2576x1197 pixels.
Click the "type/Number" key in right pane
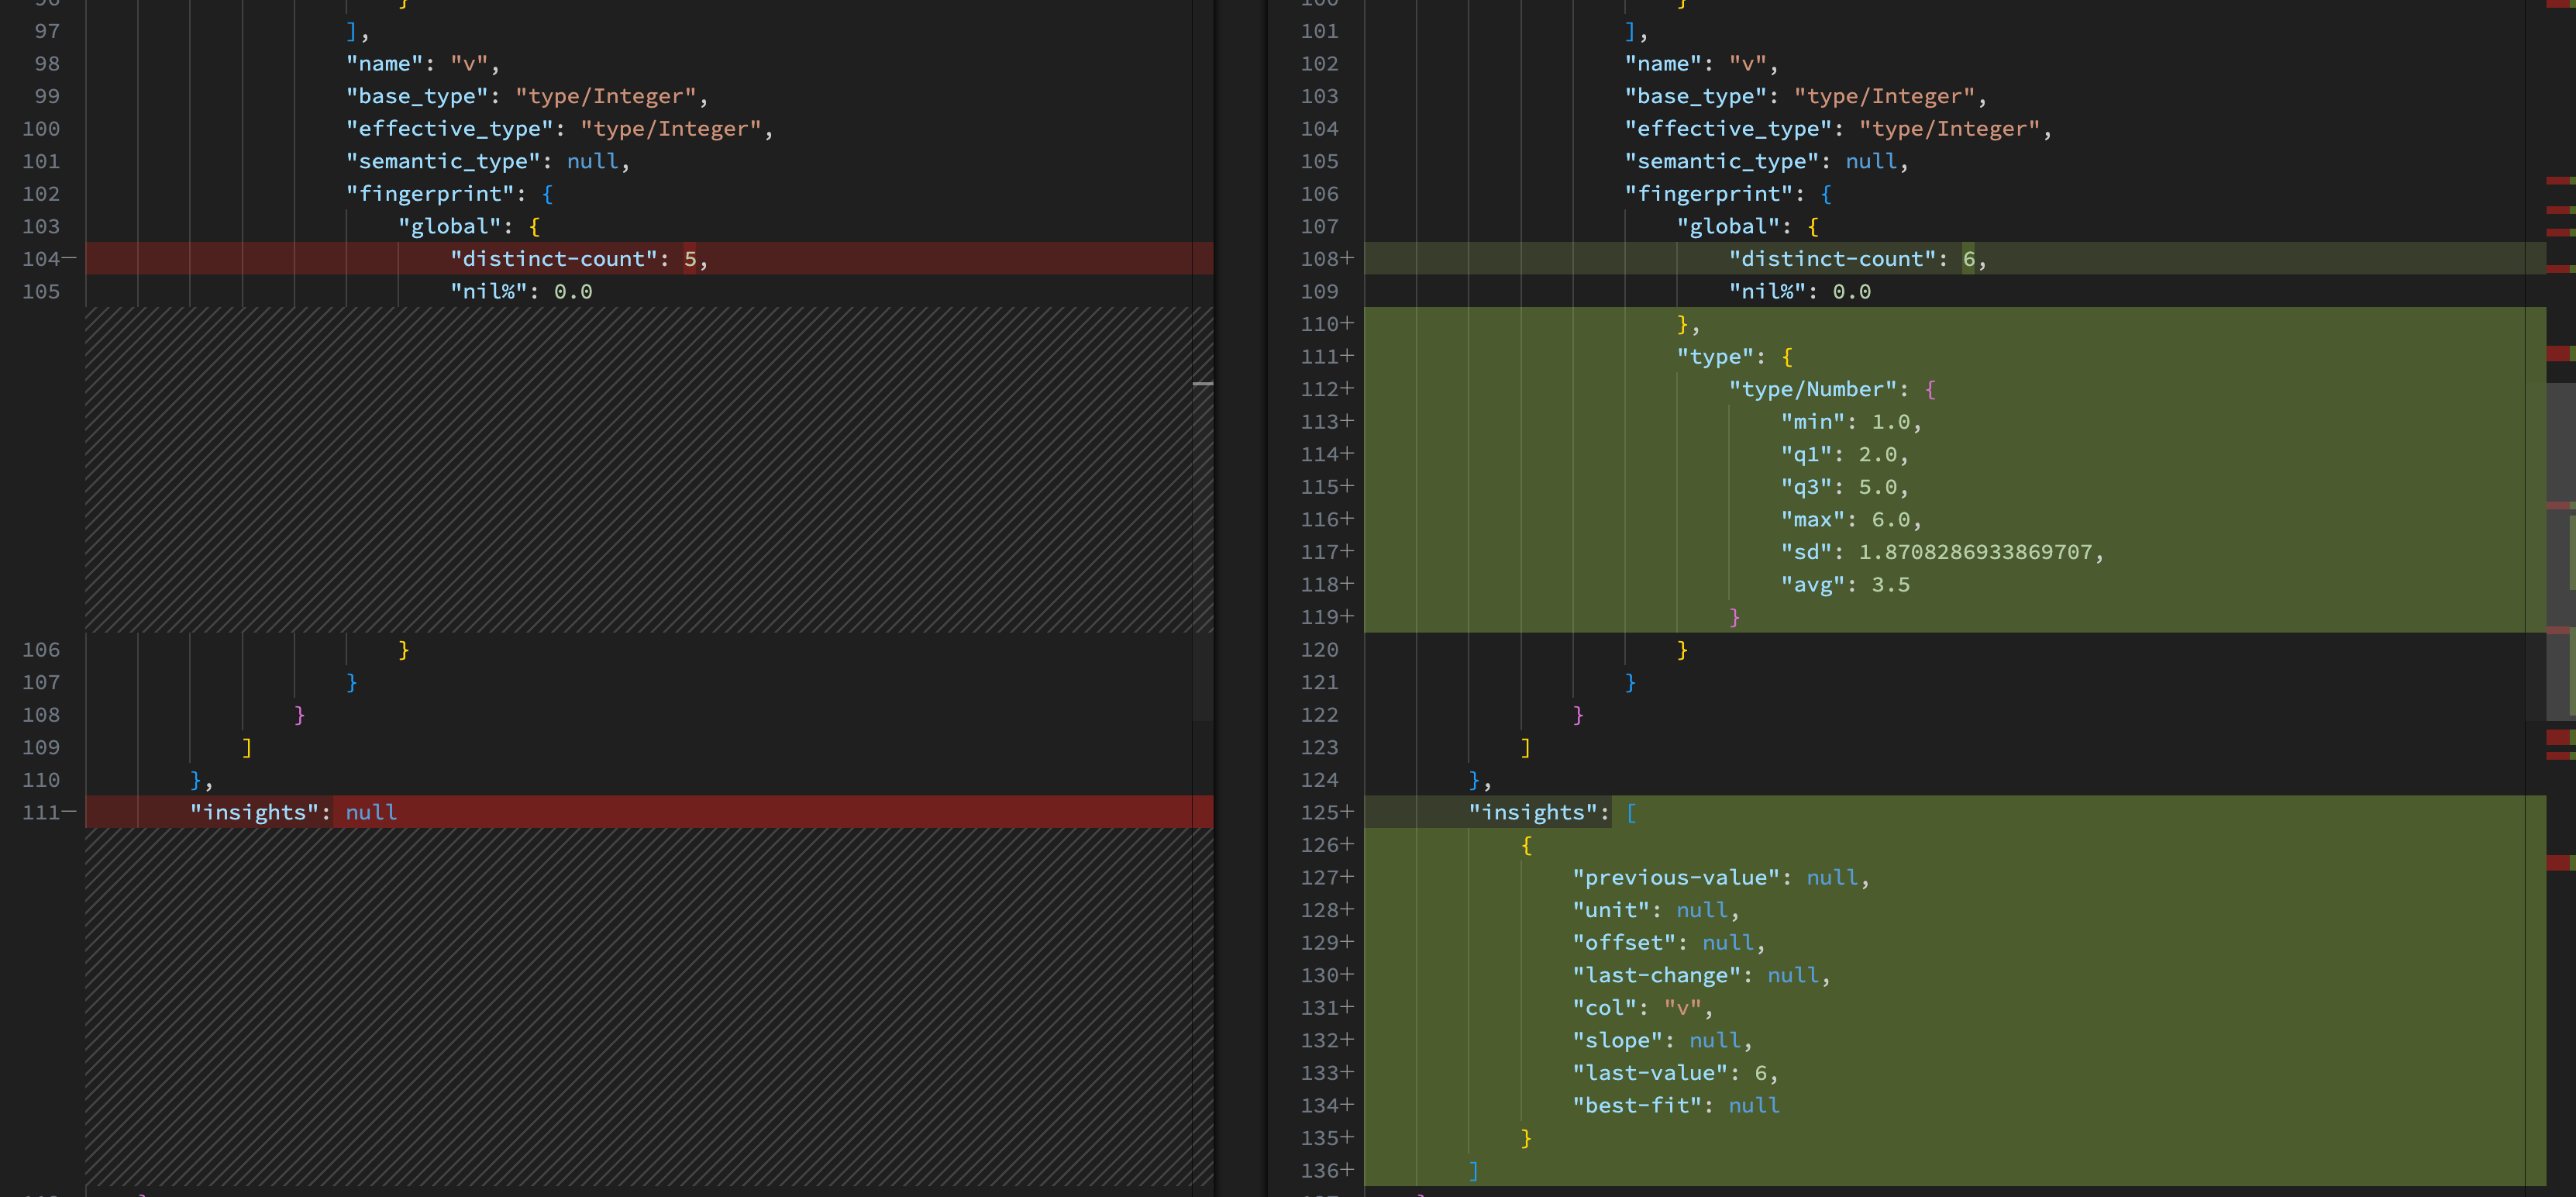(x=1813, y=389)
